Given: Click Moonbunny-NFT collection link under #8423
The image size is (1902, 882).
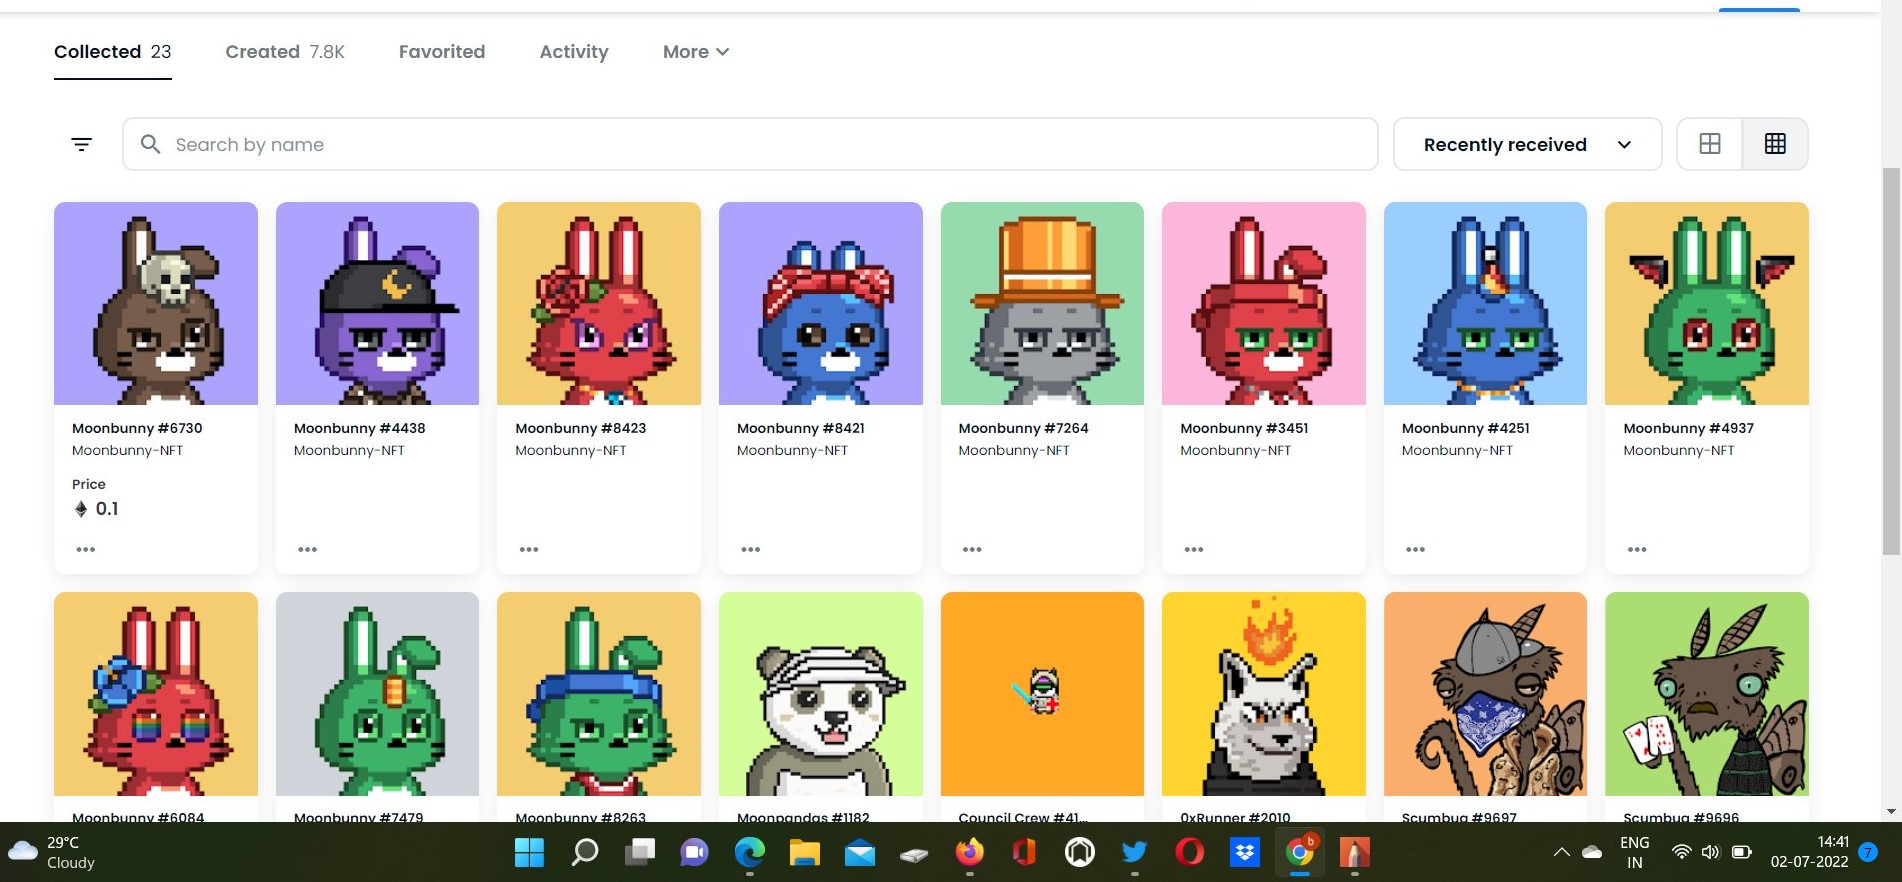Looking at the screenshot, I should (571, 451).
